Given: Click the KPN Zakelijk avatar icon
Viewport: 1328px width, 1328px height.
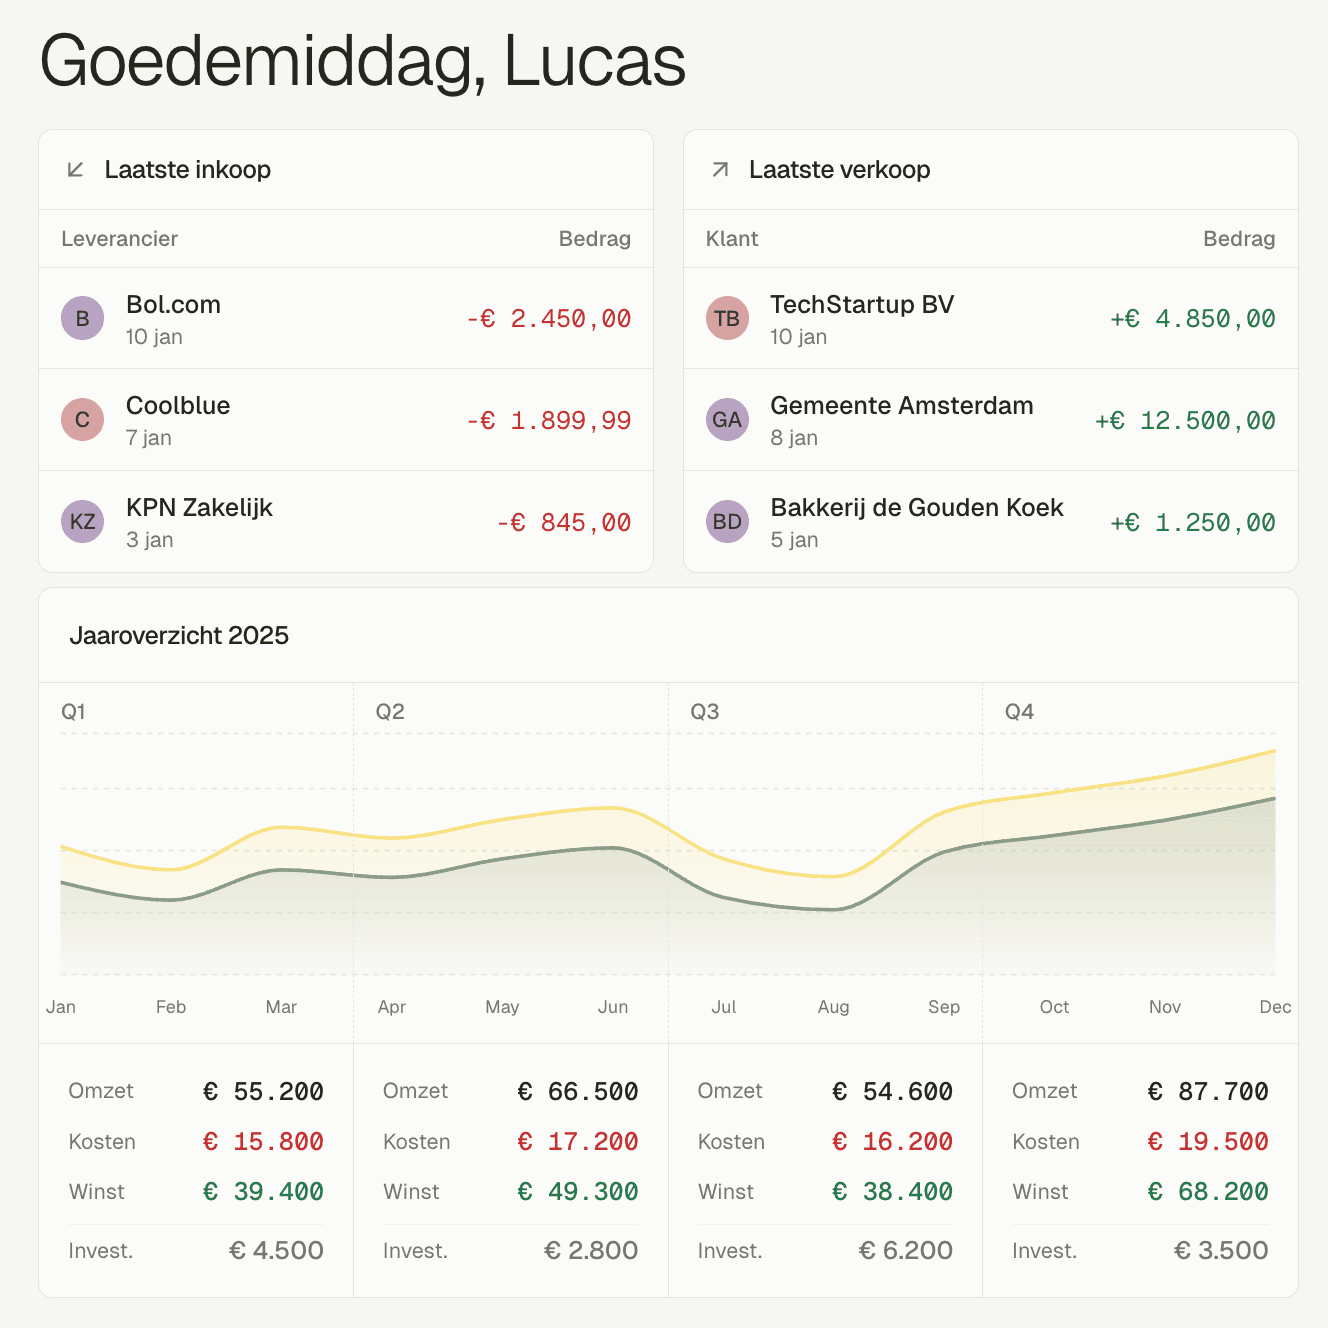Looking at the screenshot, I should [82, 522].
